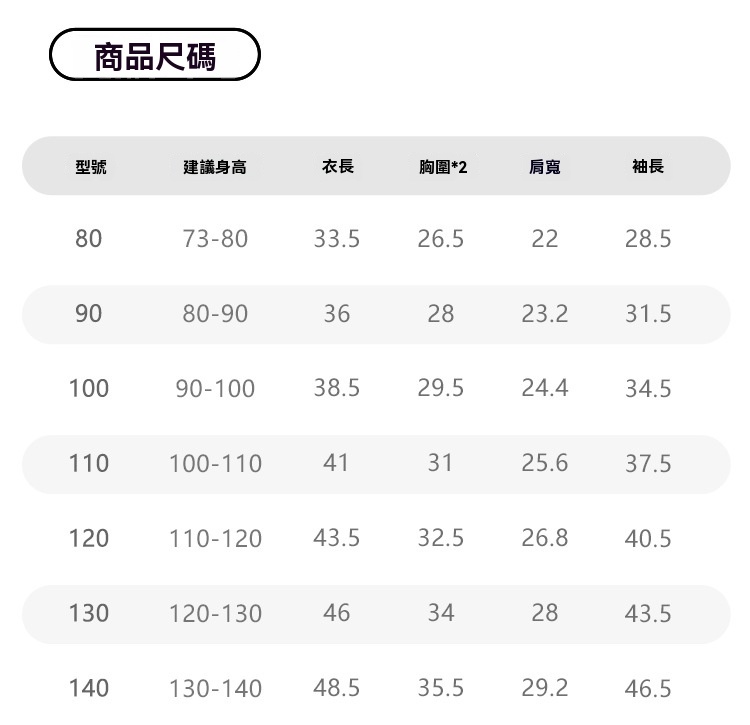Select the 46.5 sleeve length value
Viewport: 750px width, 725px height.
648,689
